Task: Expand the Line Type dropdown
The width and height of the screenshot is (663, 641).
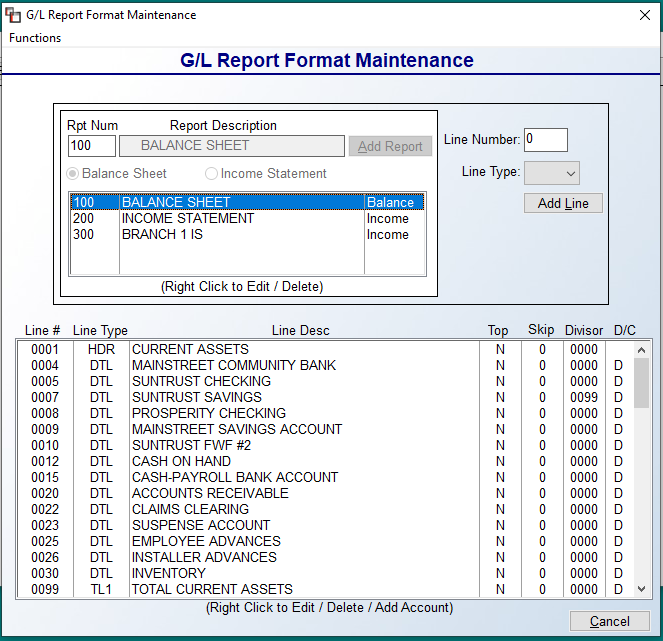Action: coord(552,173)
